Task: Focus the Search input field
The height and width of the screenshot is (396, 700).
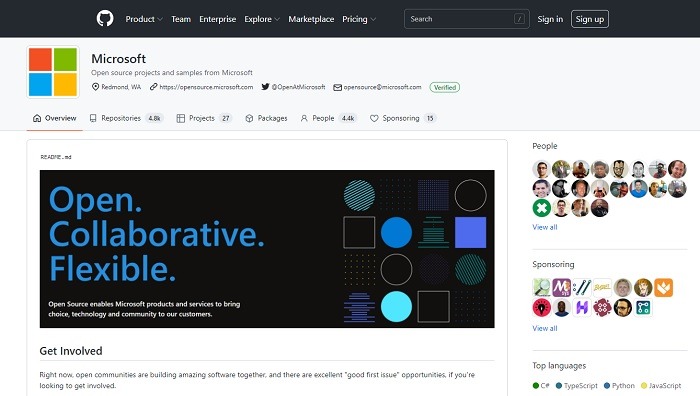Action: 467,19
